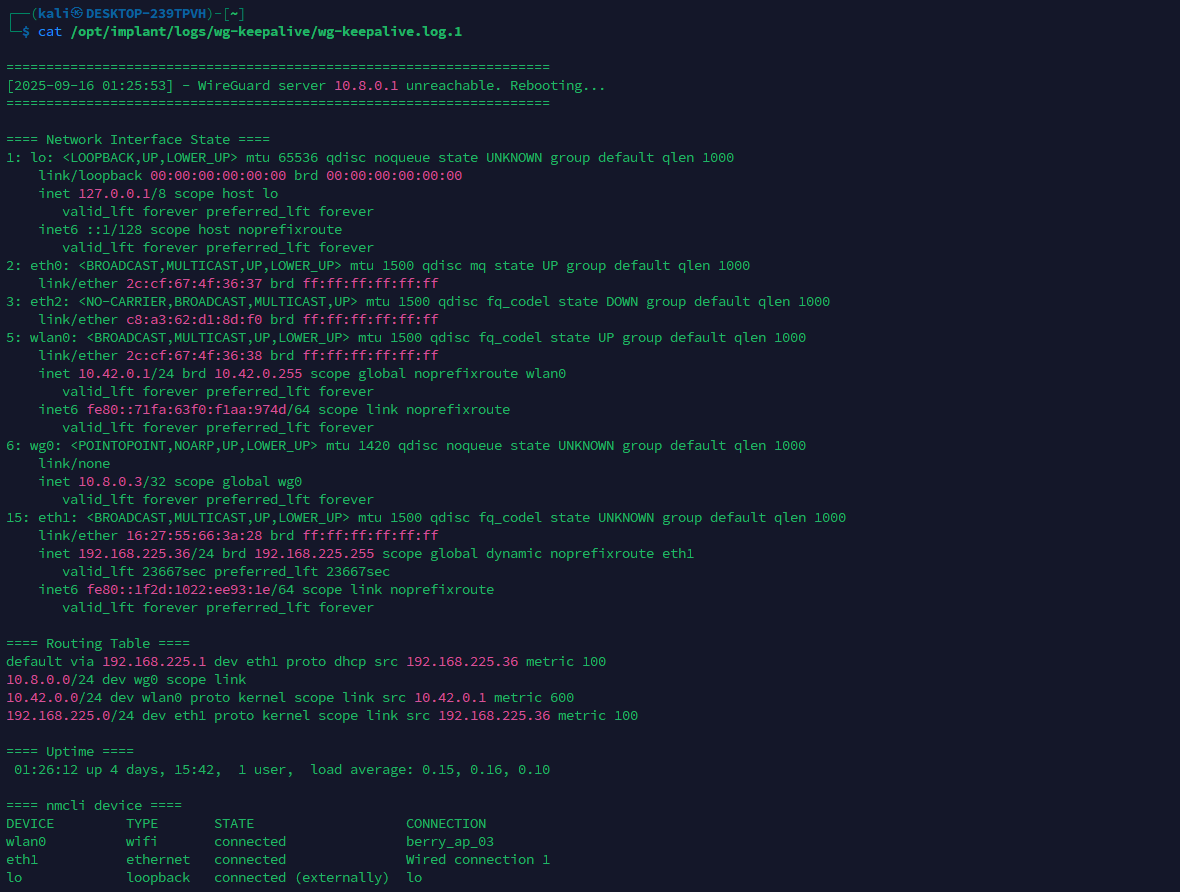Click the WireGuard server IP 10.8.0.1
Screen dimensions: 1180x892
[366, 86]
